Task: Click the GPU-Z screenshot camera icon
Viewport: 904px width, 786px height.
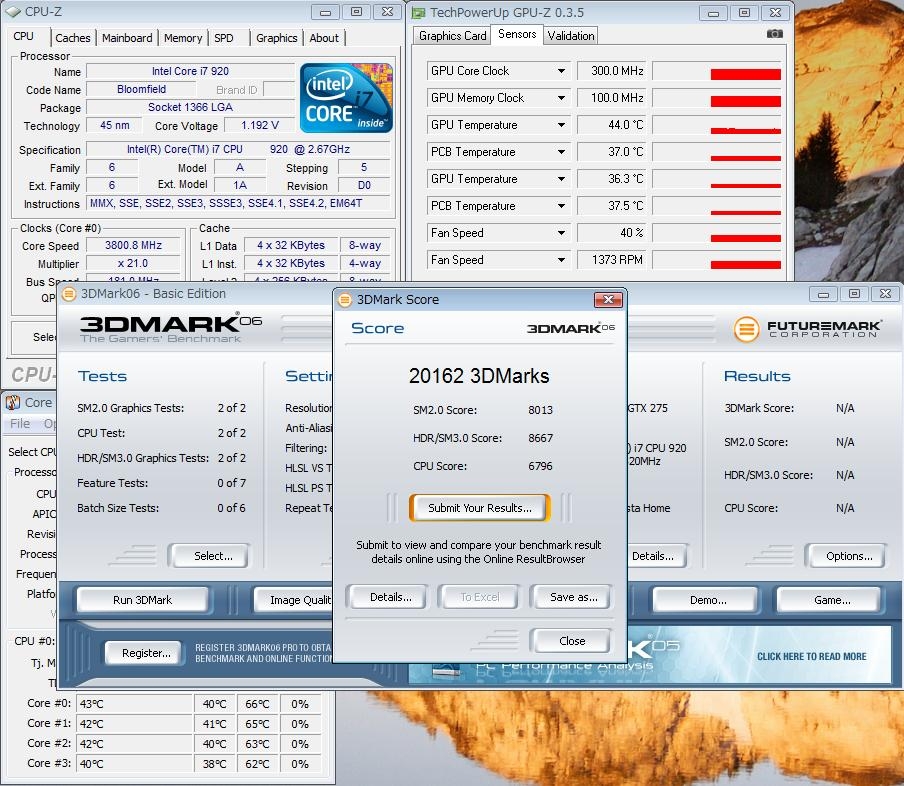Action: 774,34
